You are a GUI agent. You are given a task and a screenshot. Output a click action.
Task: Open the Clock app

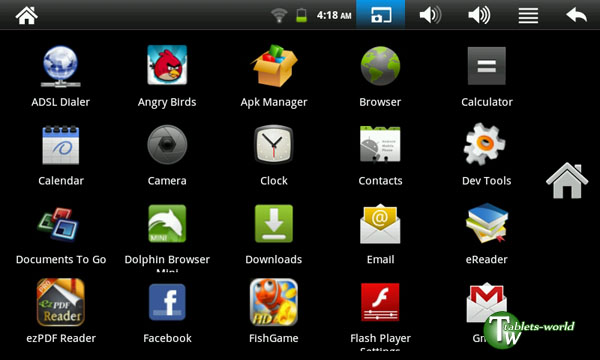pyautogui.click(x=274, y=145)
